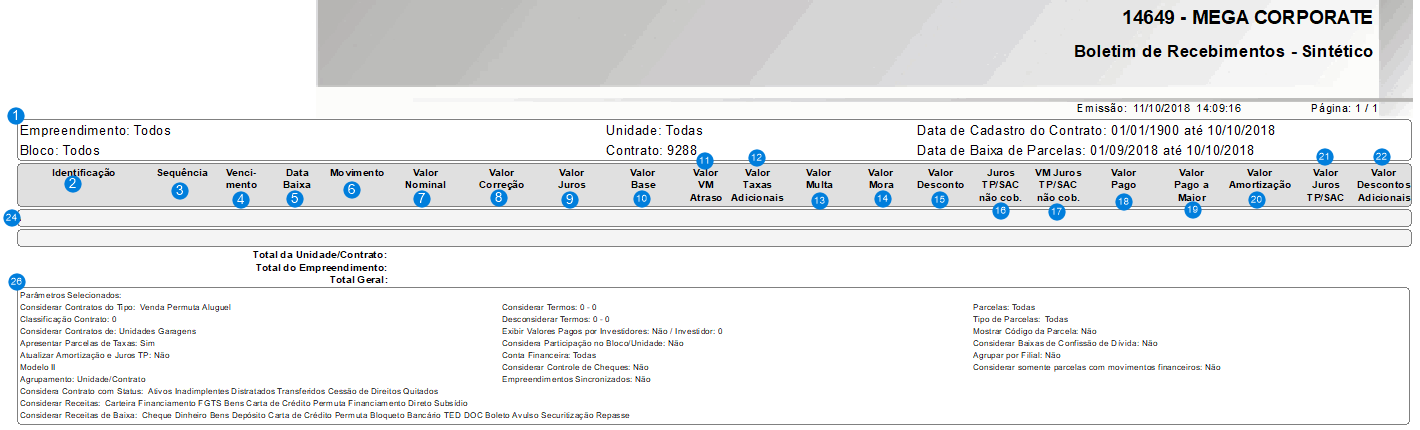The height and width of the screenshot is (430, 1420).
Task: Click the 'Movimento' column header
Action: (x=357, y=173)
